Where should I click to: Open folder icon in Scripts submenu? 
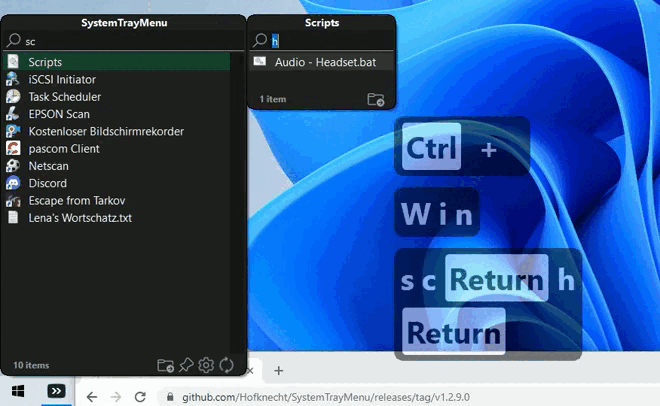tap(376, 99)
